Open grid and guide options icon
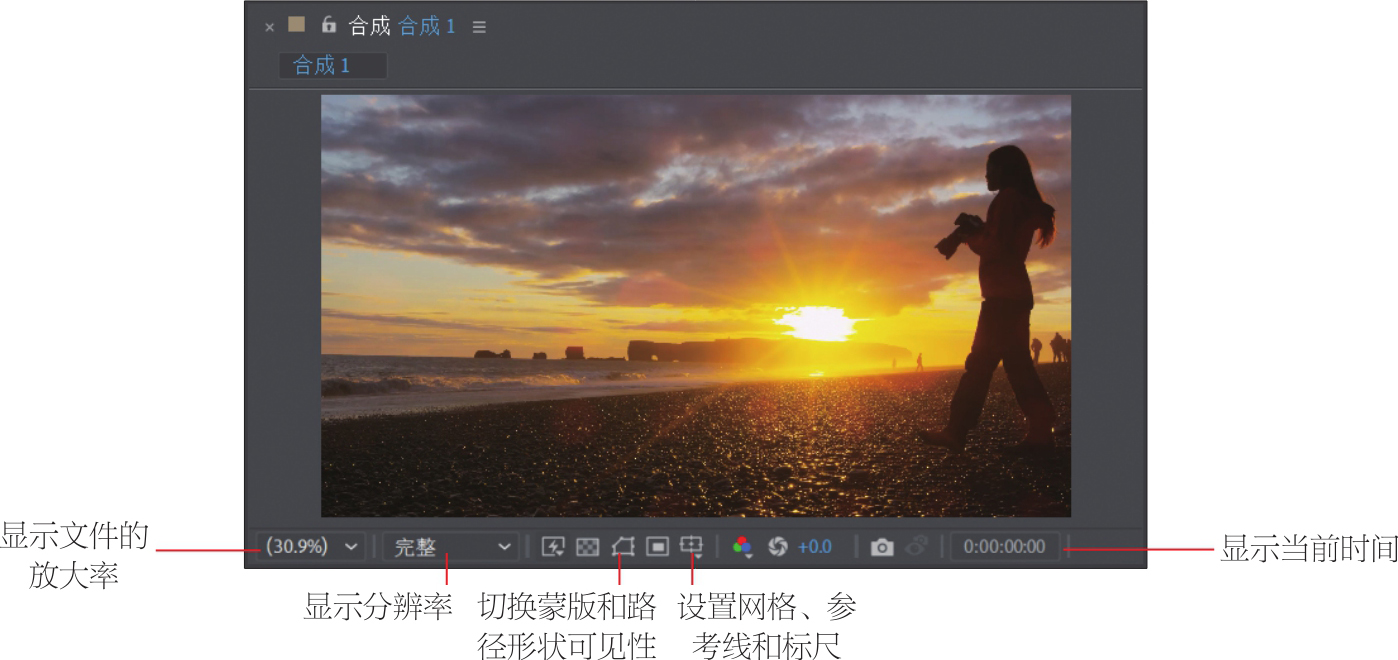 [x=691, y=546]
